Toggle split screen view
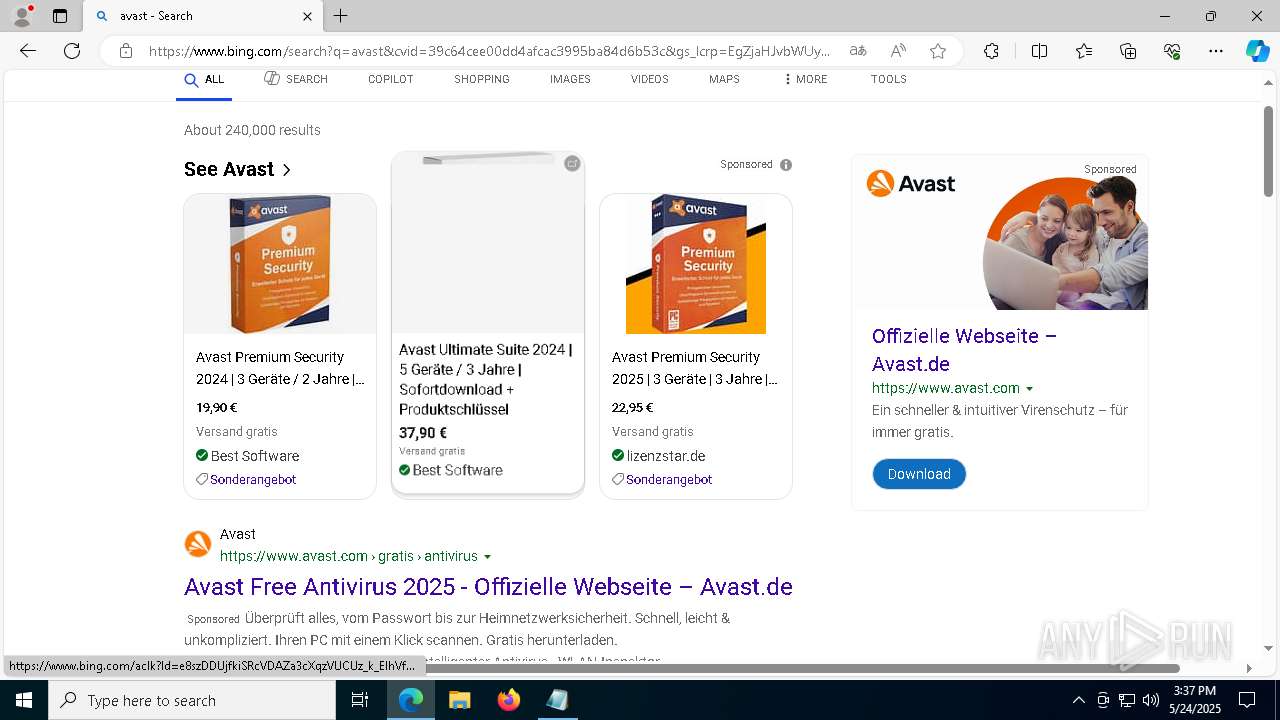 (x=1039, y=51)
